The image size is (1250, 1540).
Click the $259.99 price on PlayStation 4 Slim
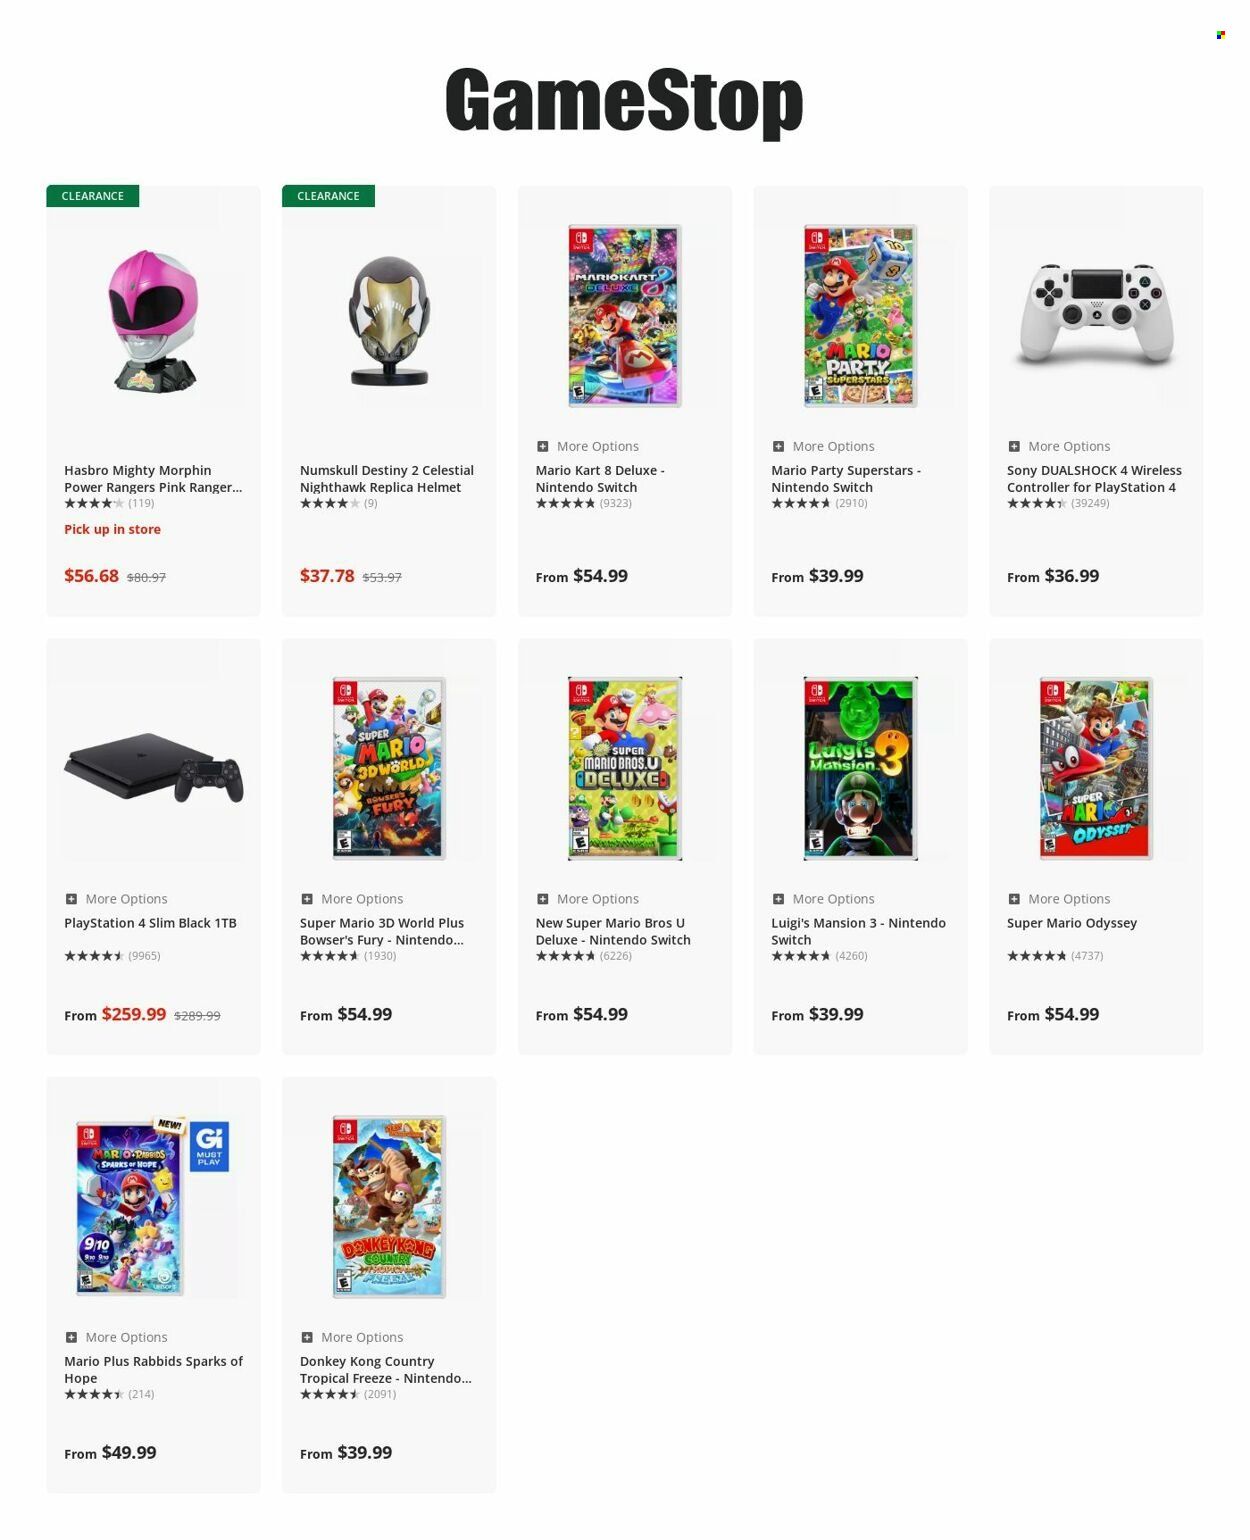(134, 1014)
